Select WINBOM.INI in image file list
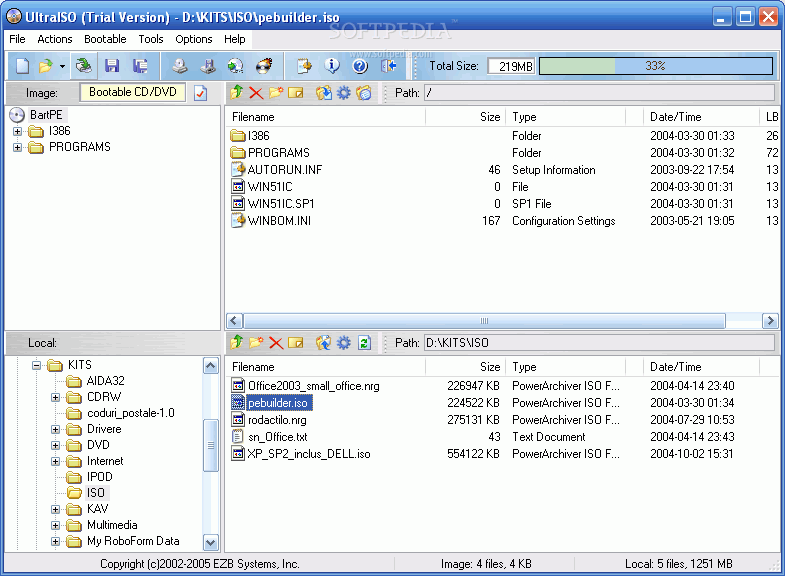This screenshot has width=785, height=576. tap(279, 221)
